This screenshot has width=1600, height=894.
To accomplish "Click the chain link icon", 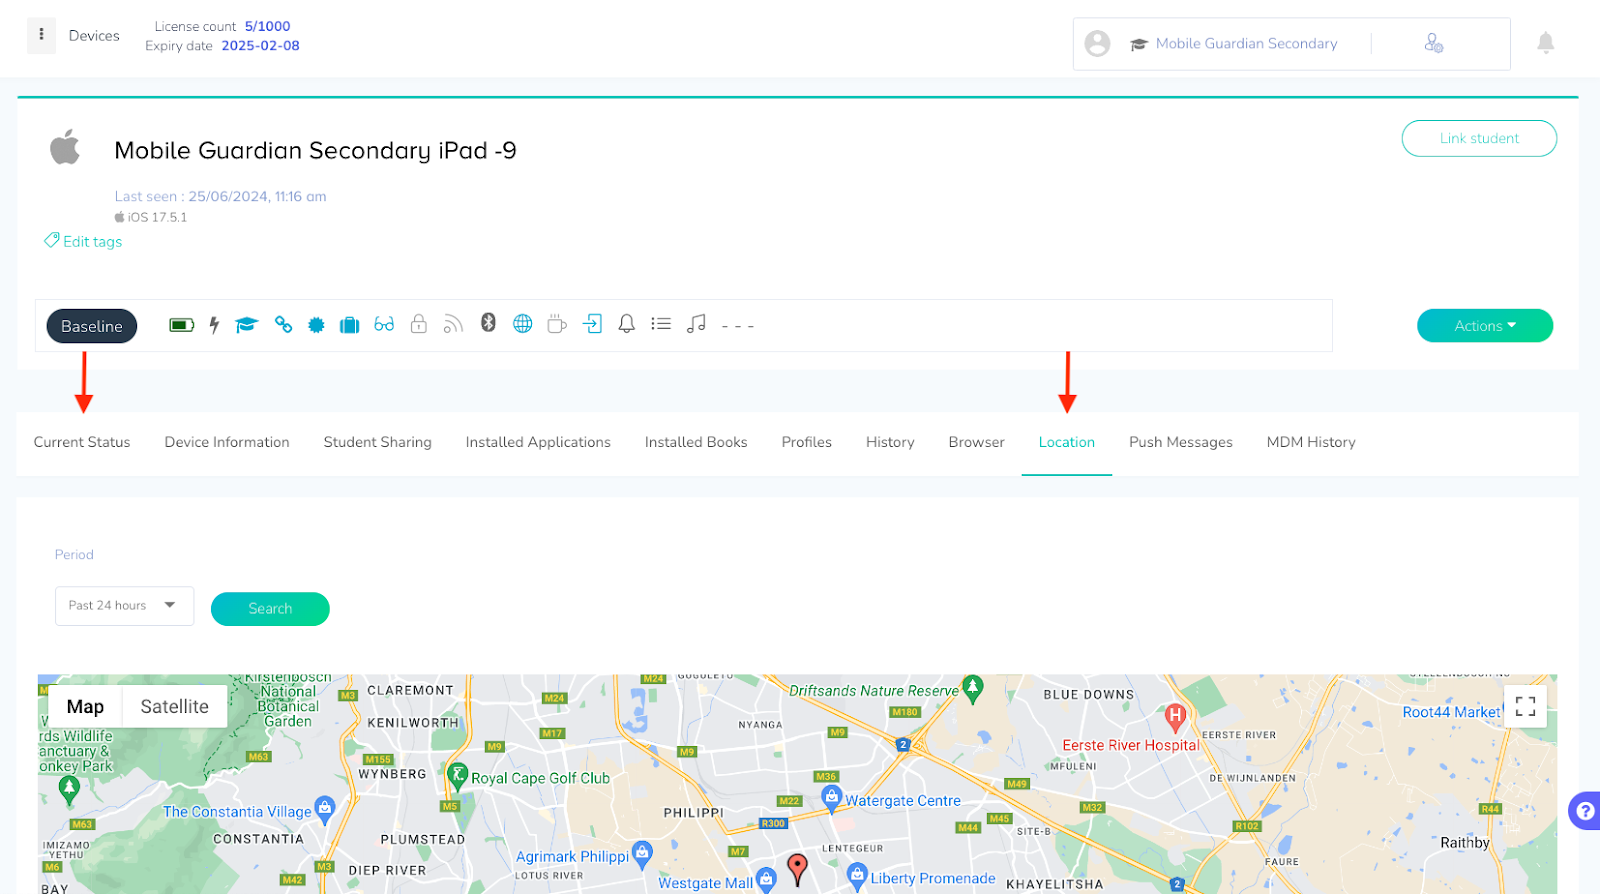I will 283,325.
